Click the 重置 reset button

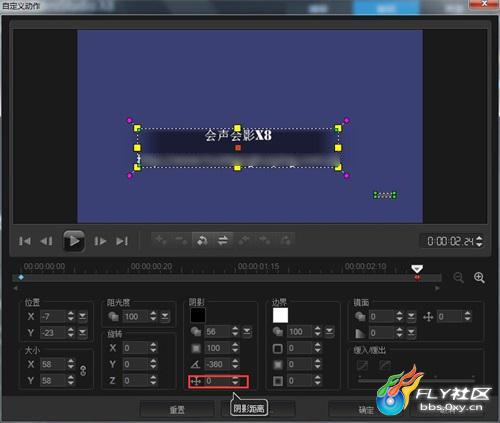[x=177, y=409]
